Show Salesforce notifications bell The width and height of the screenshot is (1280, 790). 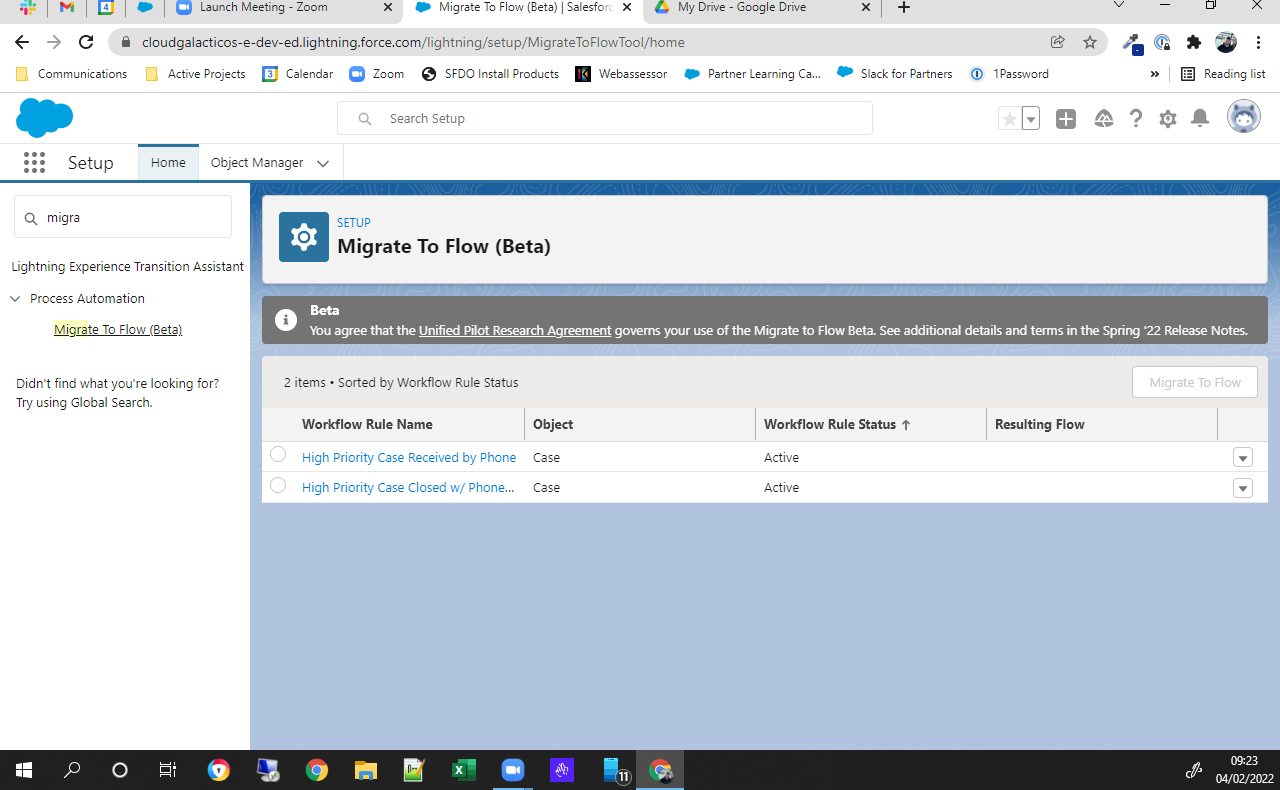(x=1201, y=119)
